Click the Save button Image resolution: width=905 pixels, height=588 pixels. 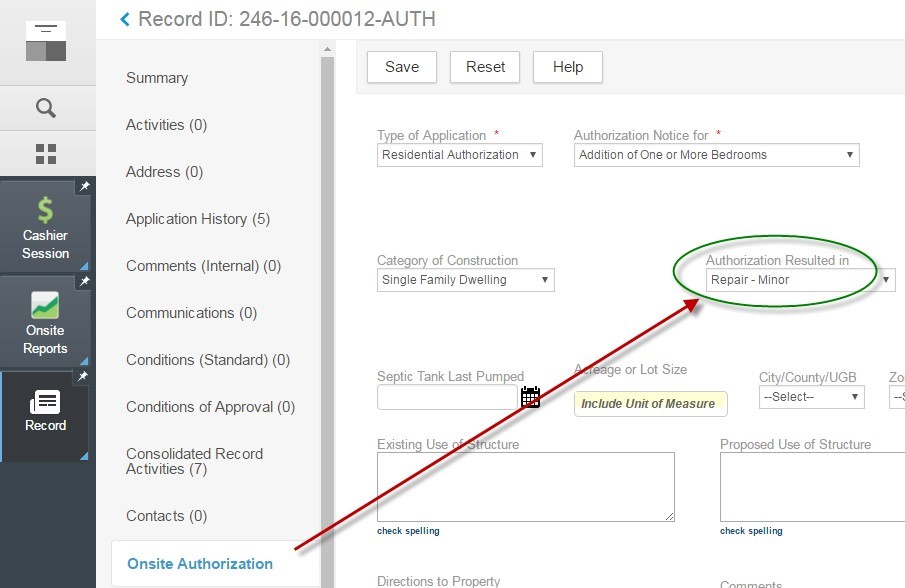402,67
